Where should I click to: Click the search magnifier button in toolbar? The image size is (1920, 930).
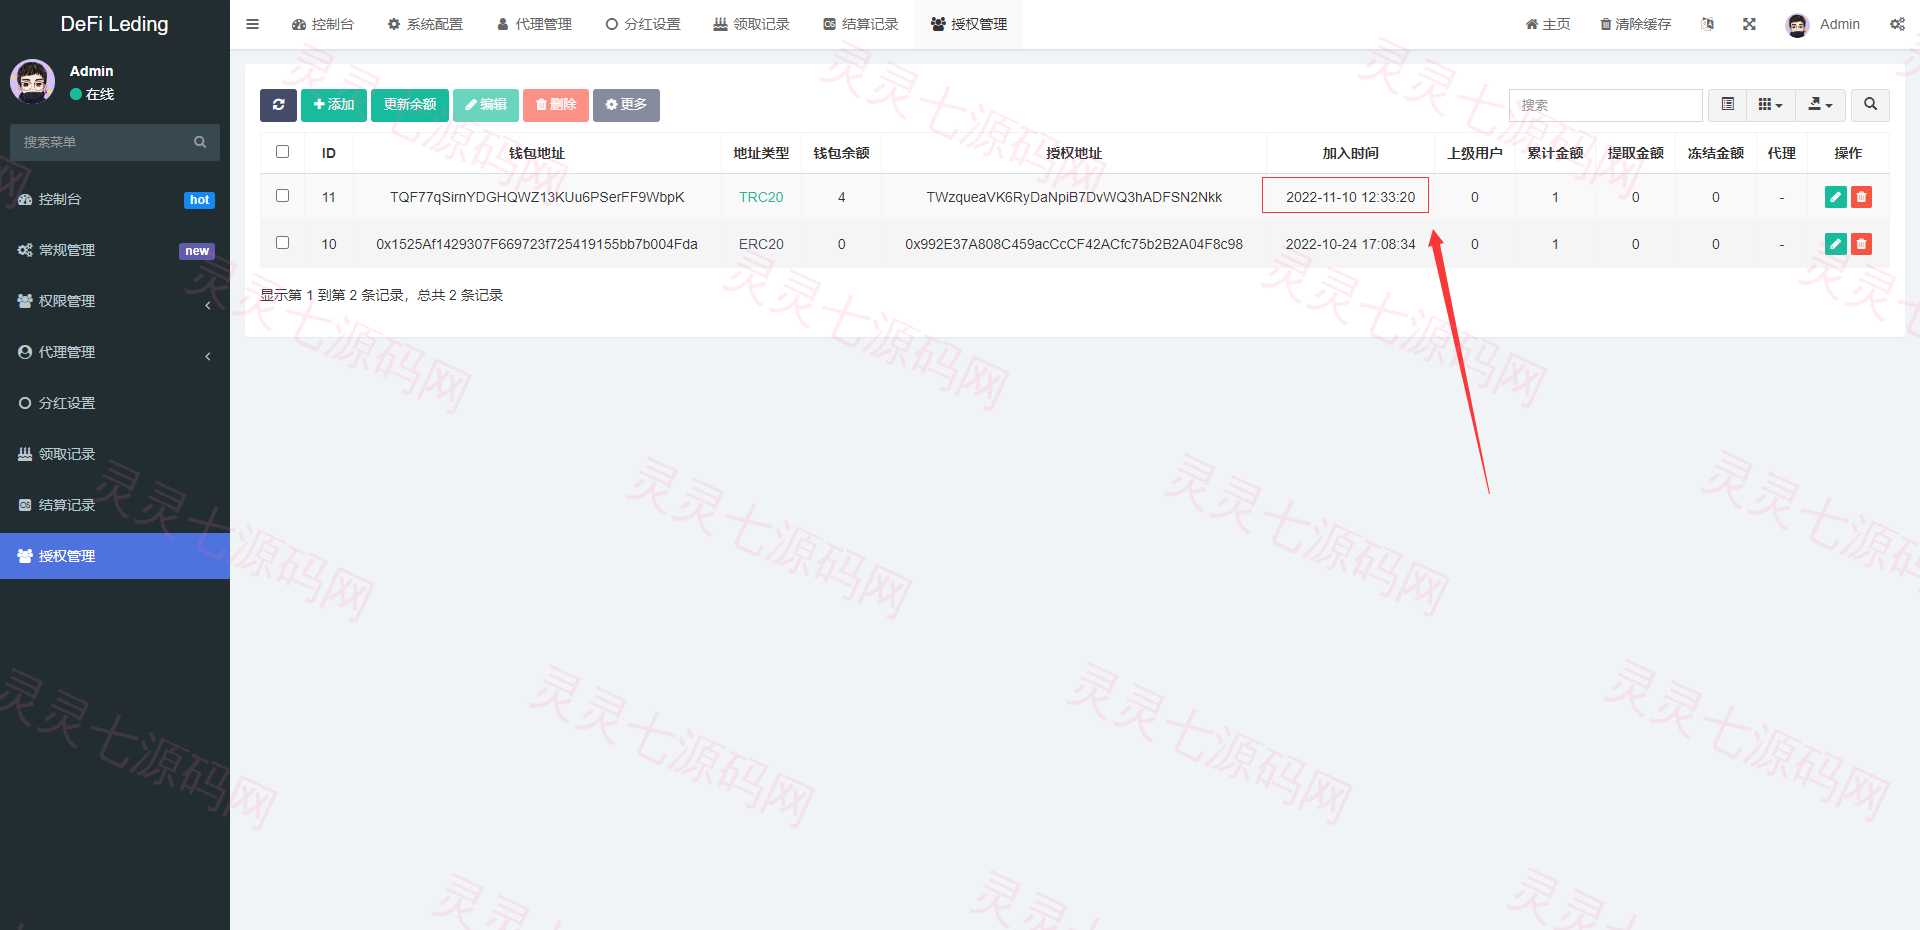tap(1870, 105)
